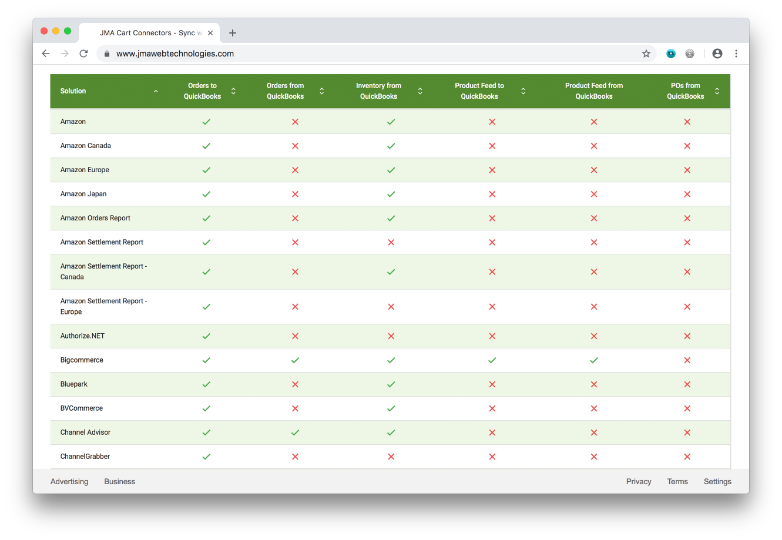Click the Amazon Europe row name
This screenshot has width=782, height=540.
coord(84,170)
